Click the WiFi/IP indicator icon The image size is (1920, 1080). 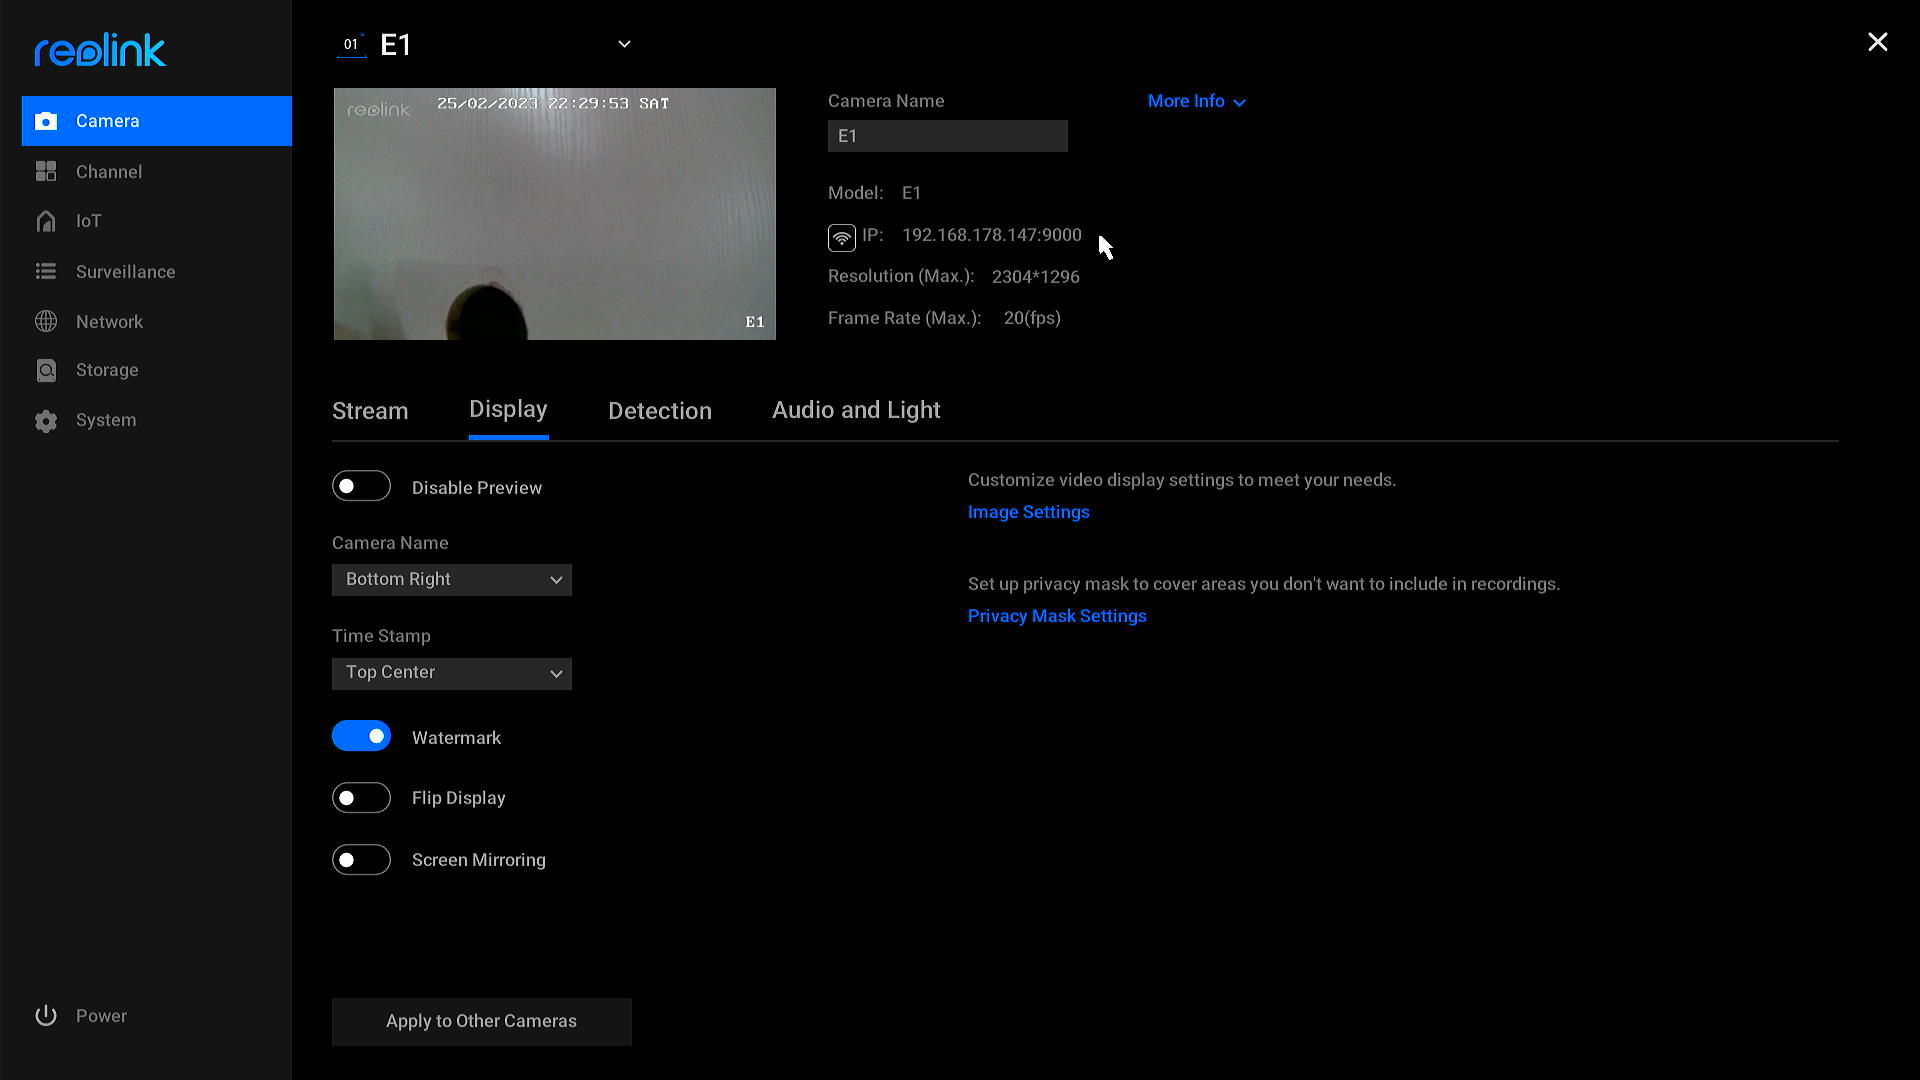840,236
